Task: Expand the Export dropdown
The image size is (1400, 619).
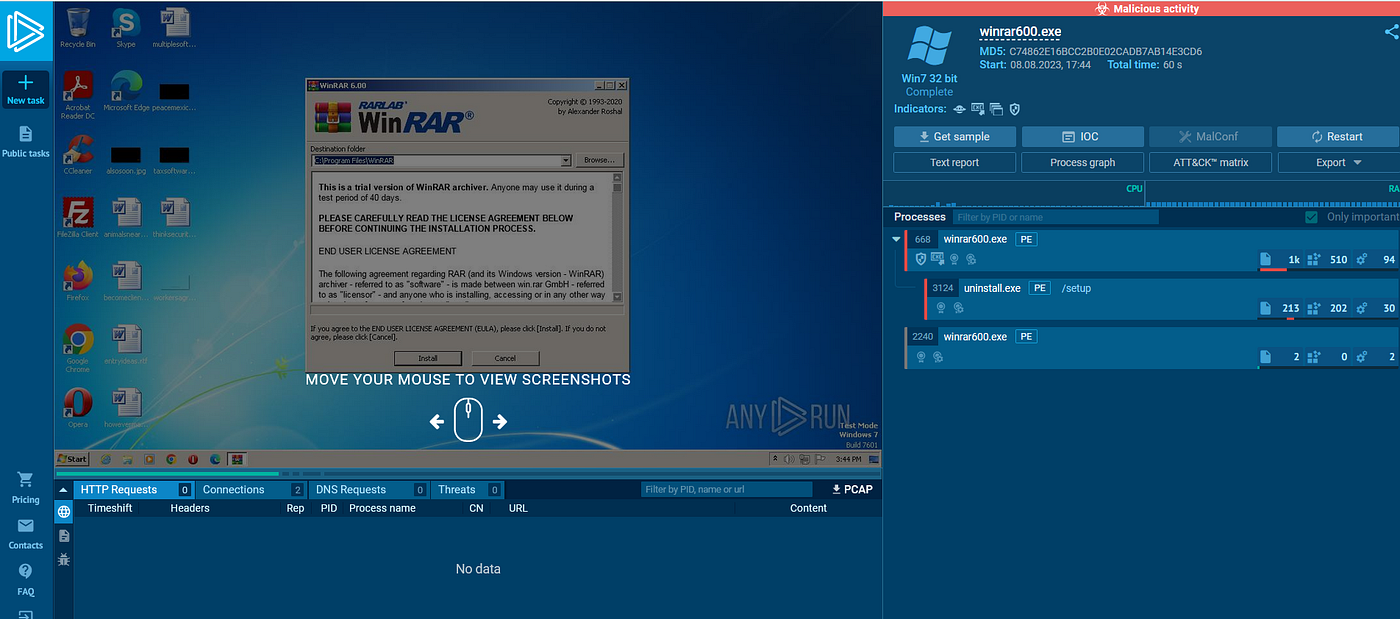Action: coord(1338,163)
